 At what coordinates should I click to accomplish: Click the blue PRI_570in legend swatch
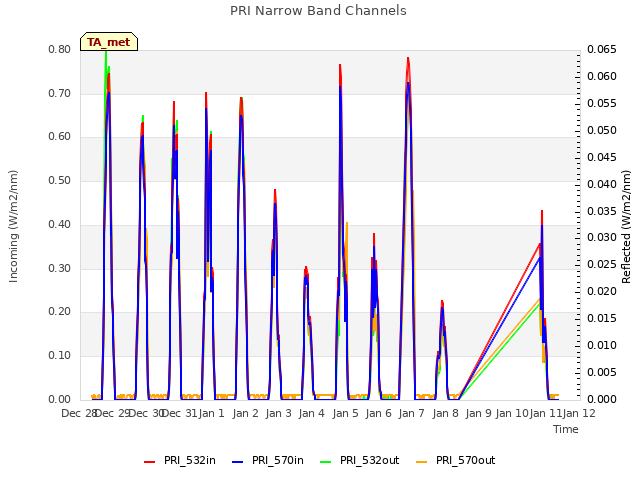point(238,462)
